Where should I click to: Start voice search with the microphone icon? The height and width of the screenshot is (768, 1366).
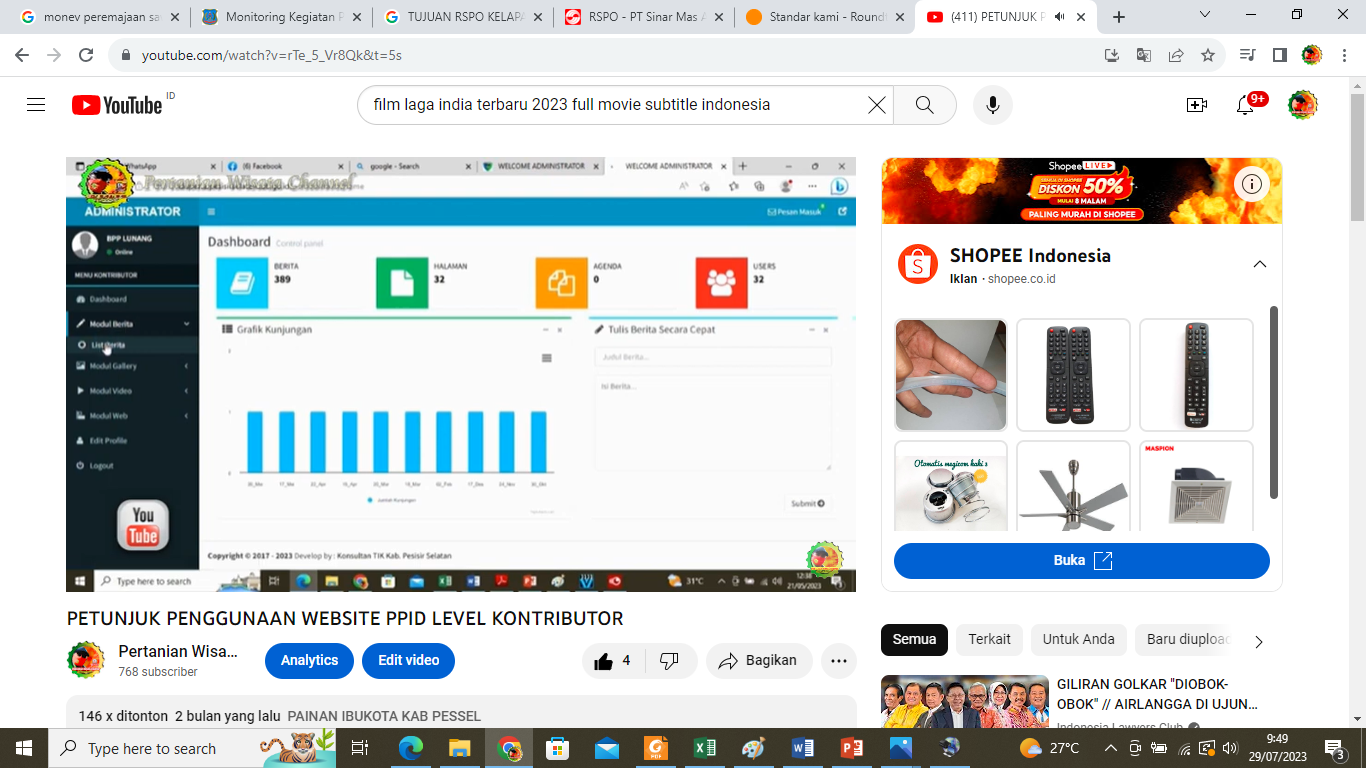pos(992,104)
